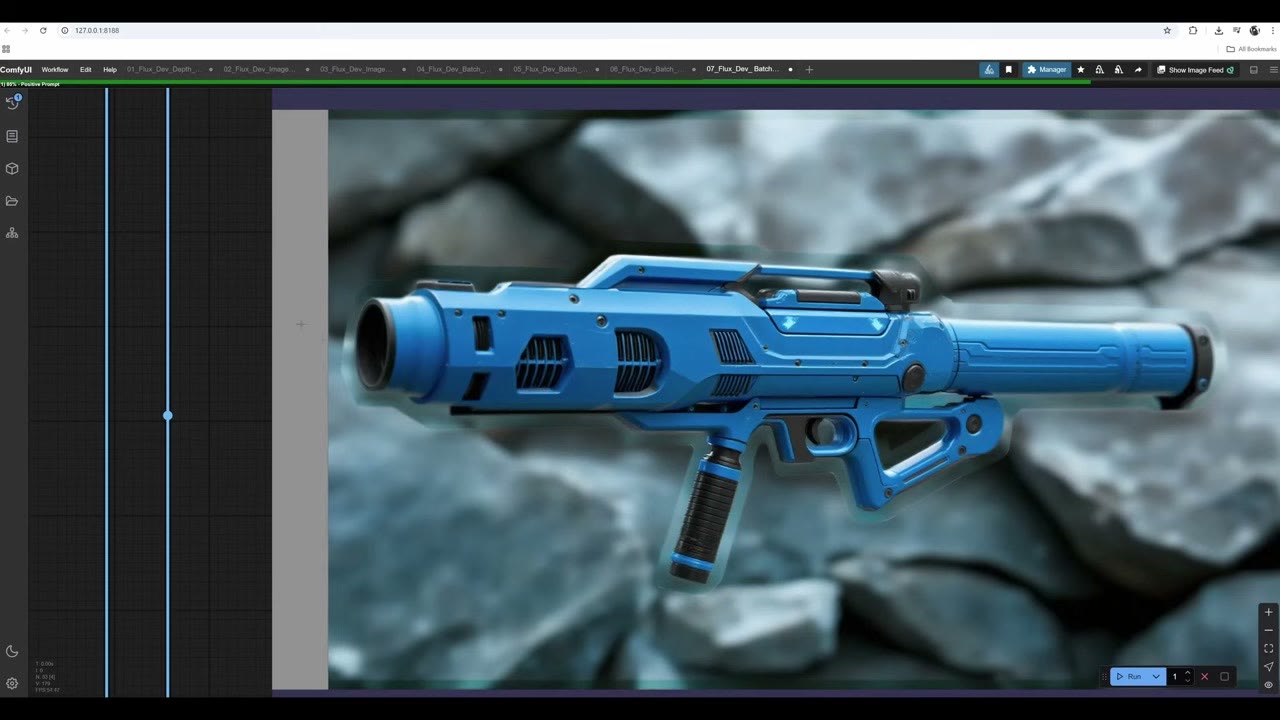Switch to the 06_Flux_Dev_Batch tab
Image resolution: width=1280 pixels, height=720 pixels.
point(645,70)
